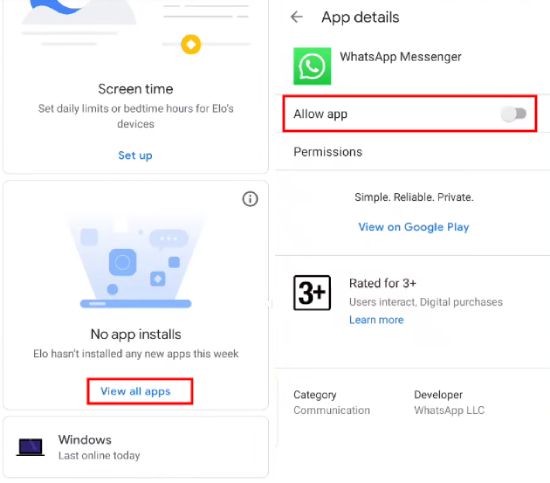Click the 3+ content rating badge
This screenshot has width=550, height=483.
pos(312,293)
